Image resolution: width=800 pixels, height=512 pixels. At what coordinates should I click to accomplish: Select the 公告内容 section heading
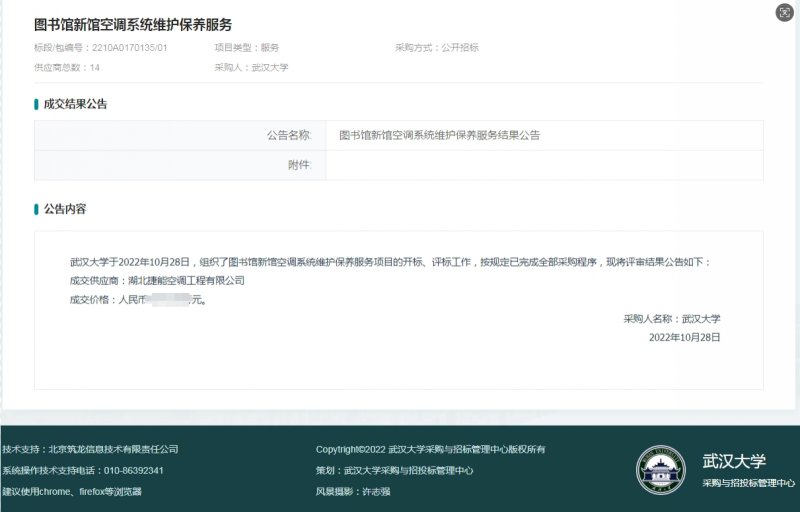click(65, 209)
